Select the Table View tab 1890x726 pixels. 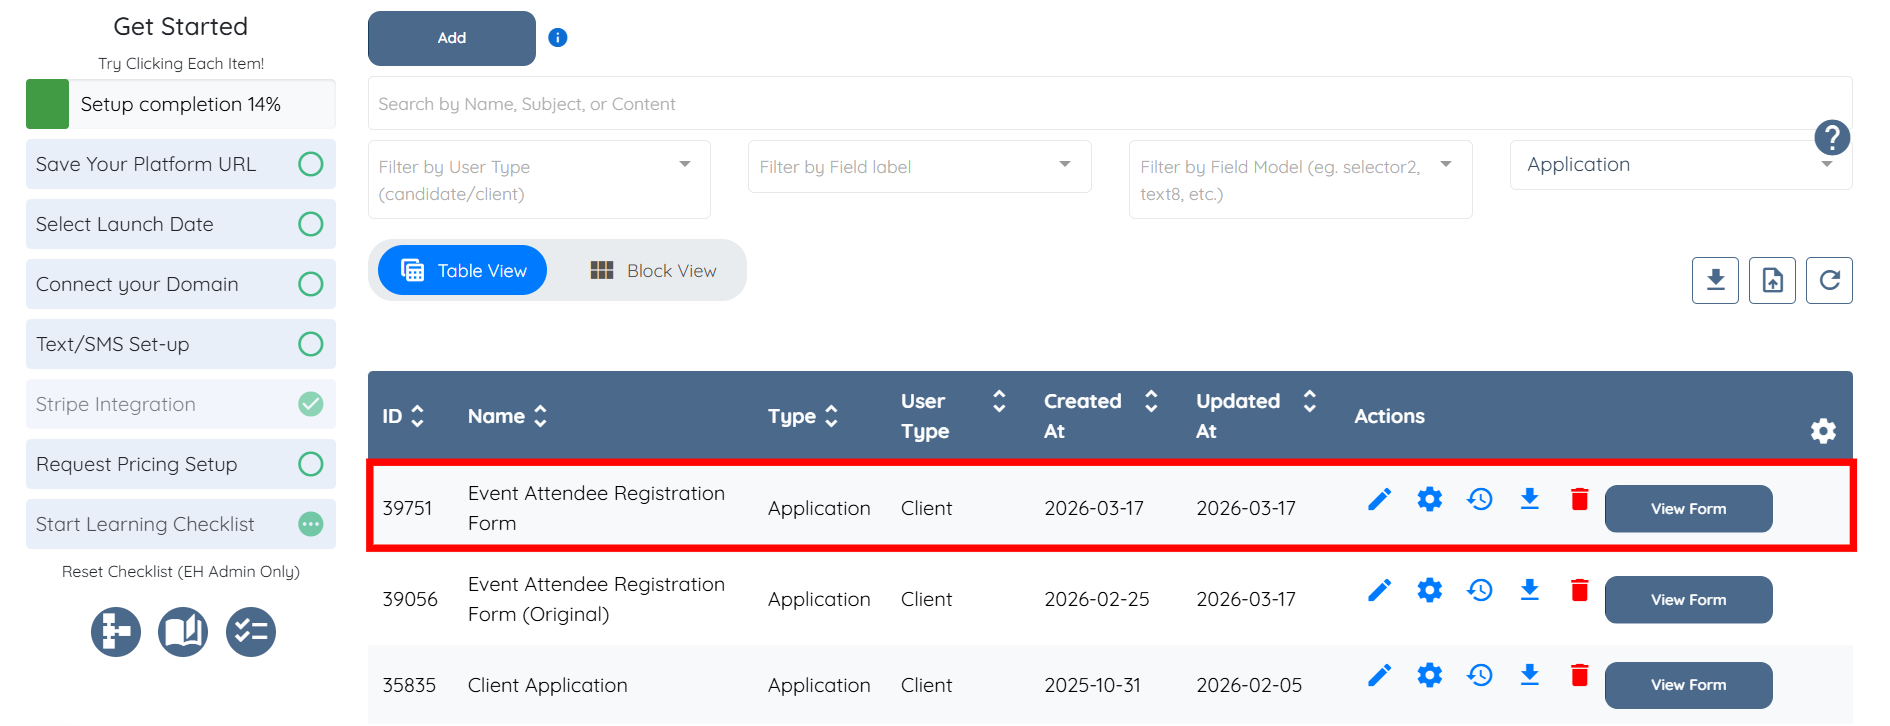(463, 271)
